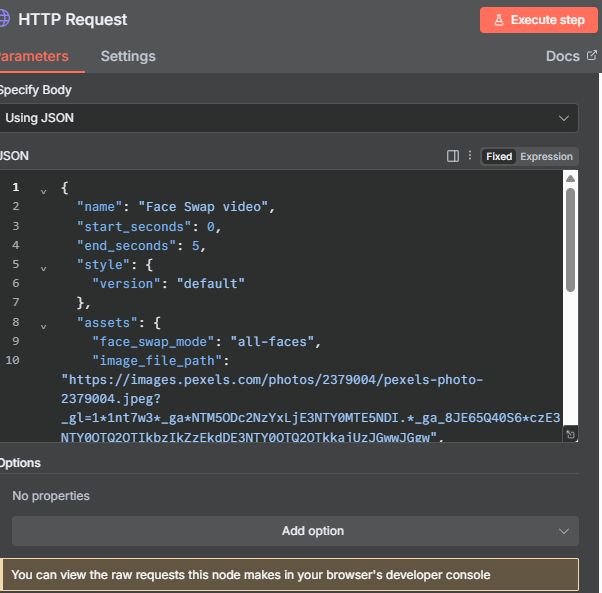Collapse the root JSON object at line 1
Image resolution: width=602 pixels, height=593 pixels.
(x=43, y=189)
